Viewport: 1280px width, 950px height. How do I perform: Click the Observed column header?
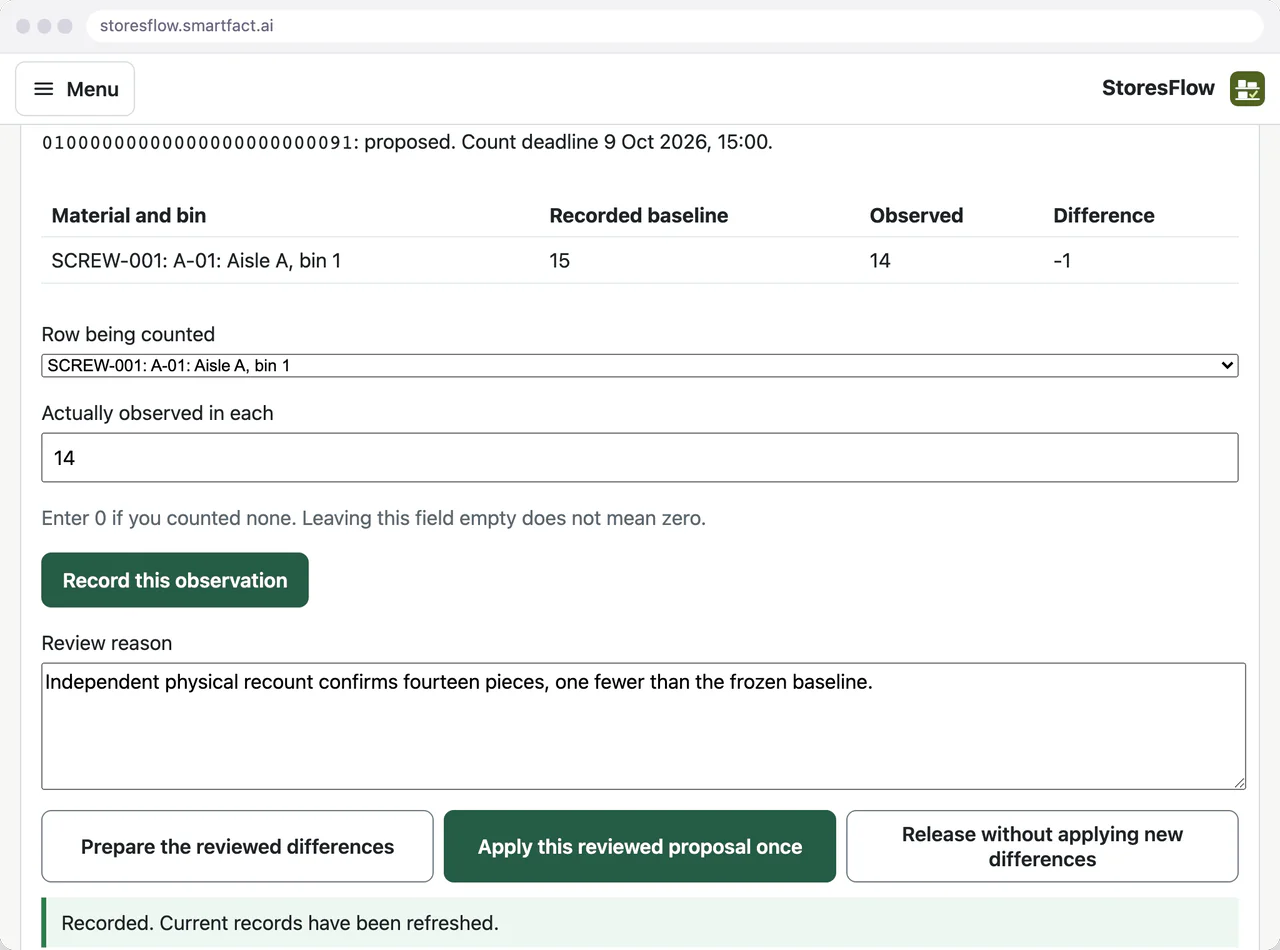[916, 215]
